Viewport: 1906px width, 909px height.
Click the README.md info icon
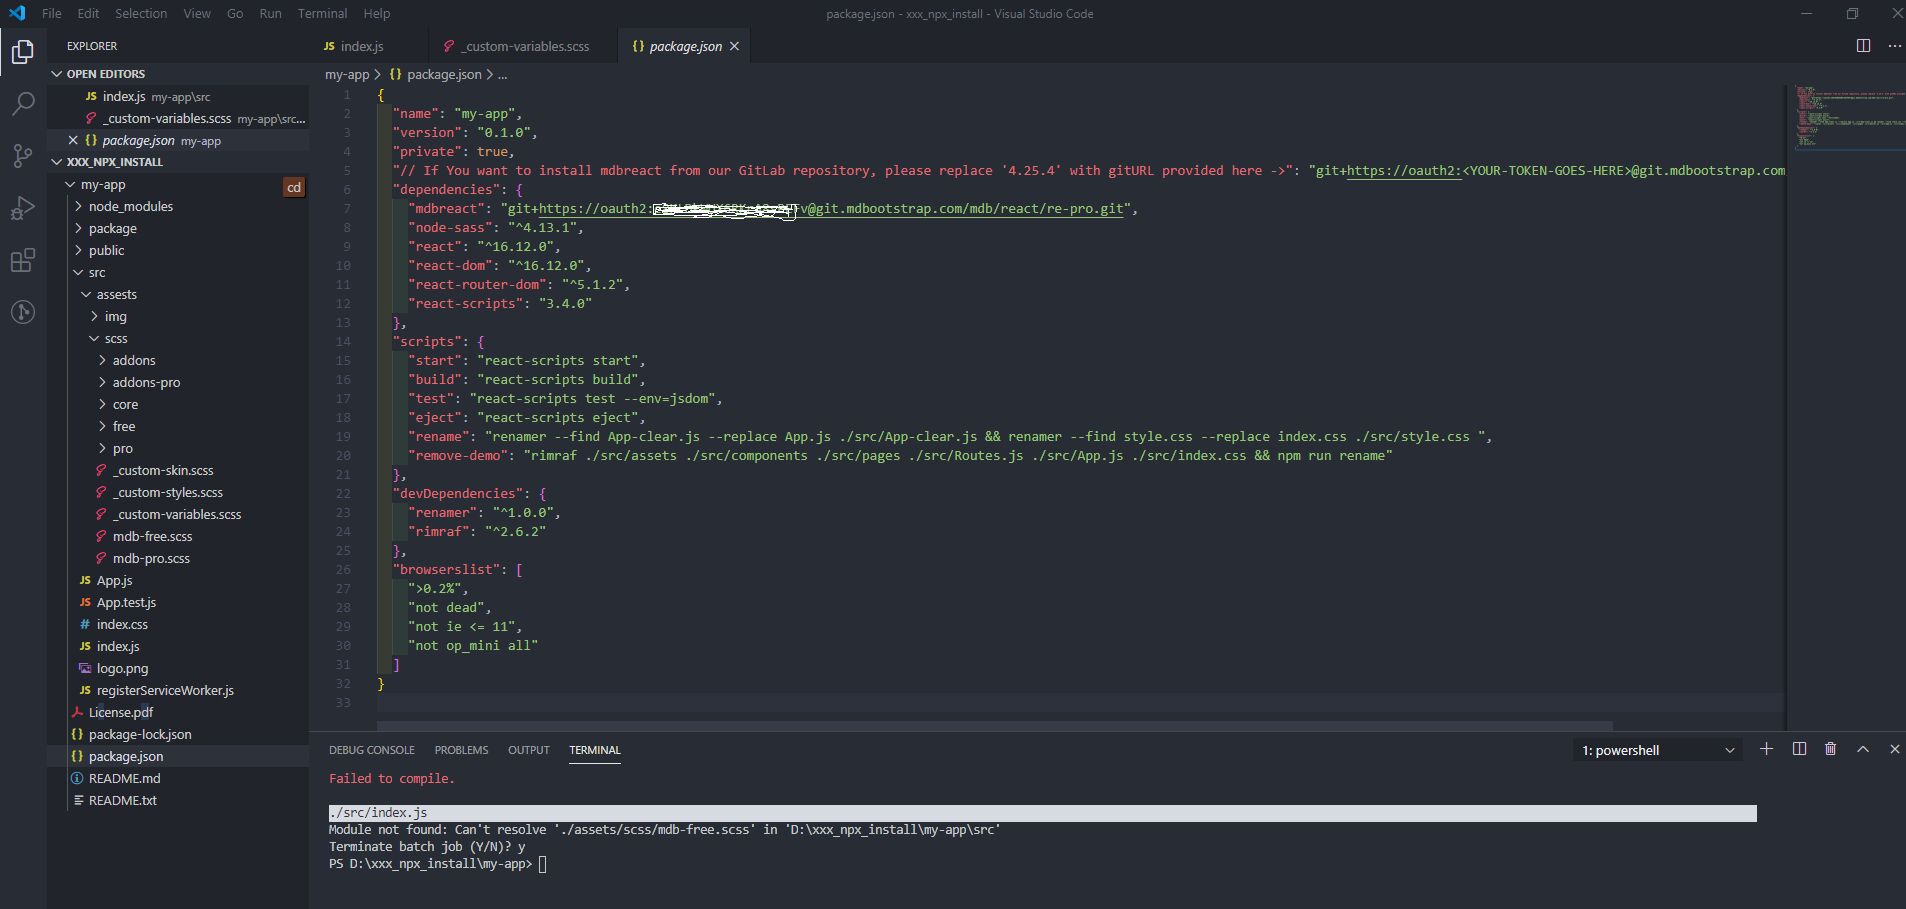click(77, 778)
